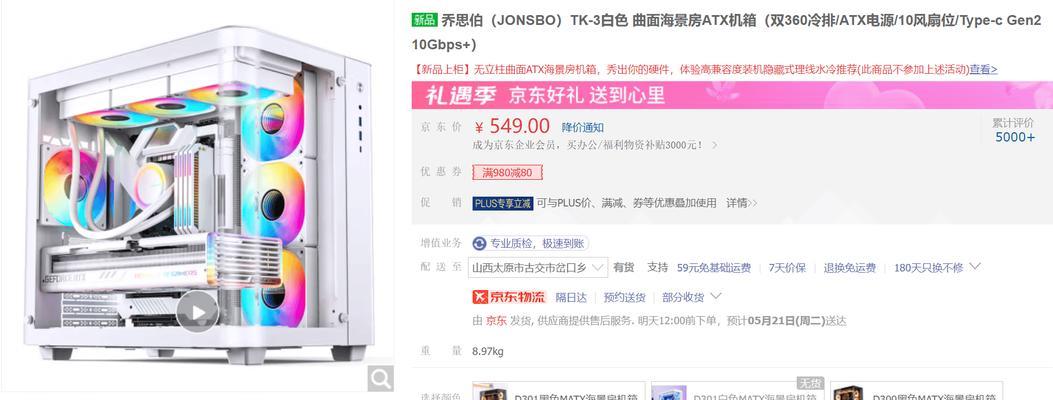Expand promotion 详情 details

741,203
